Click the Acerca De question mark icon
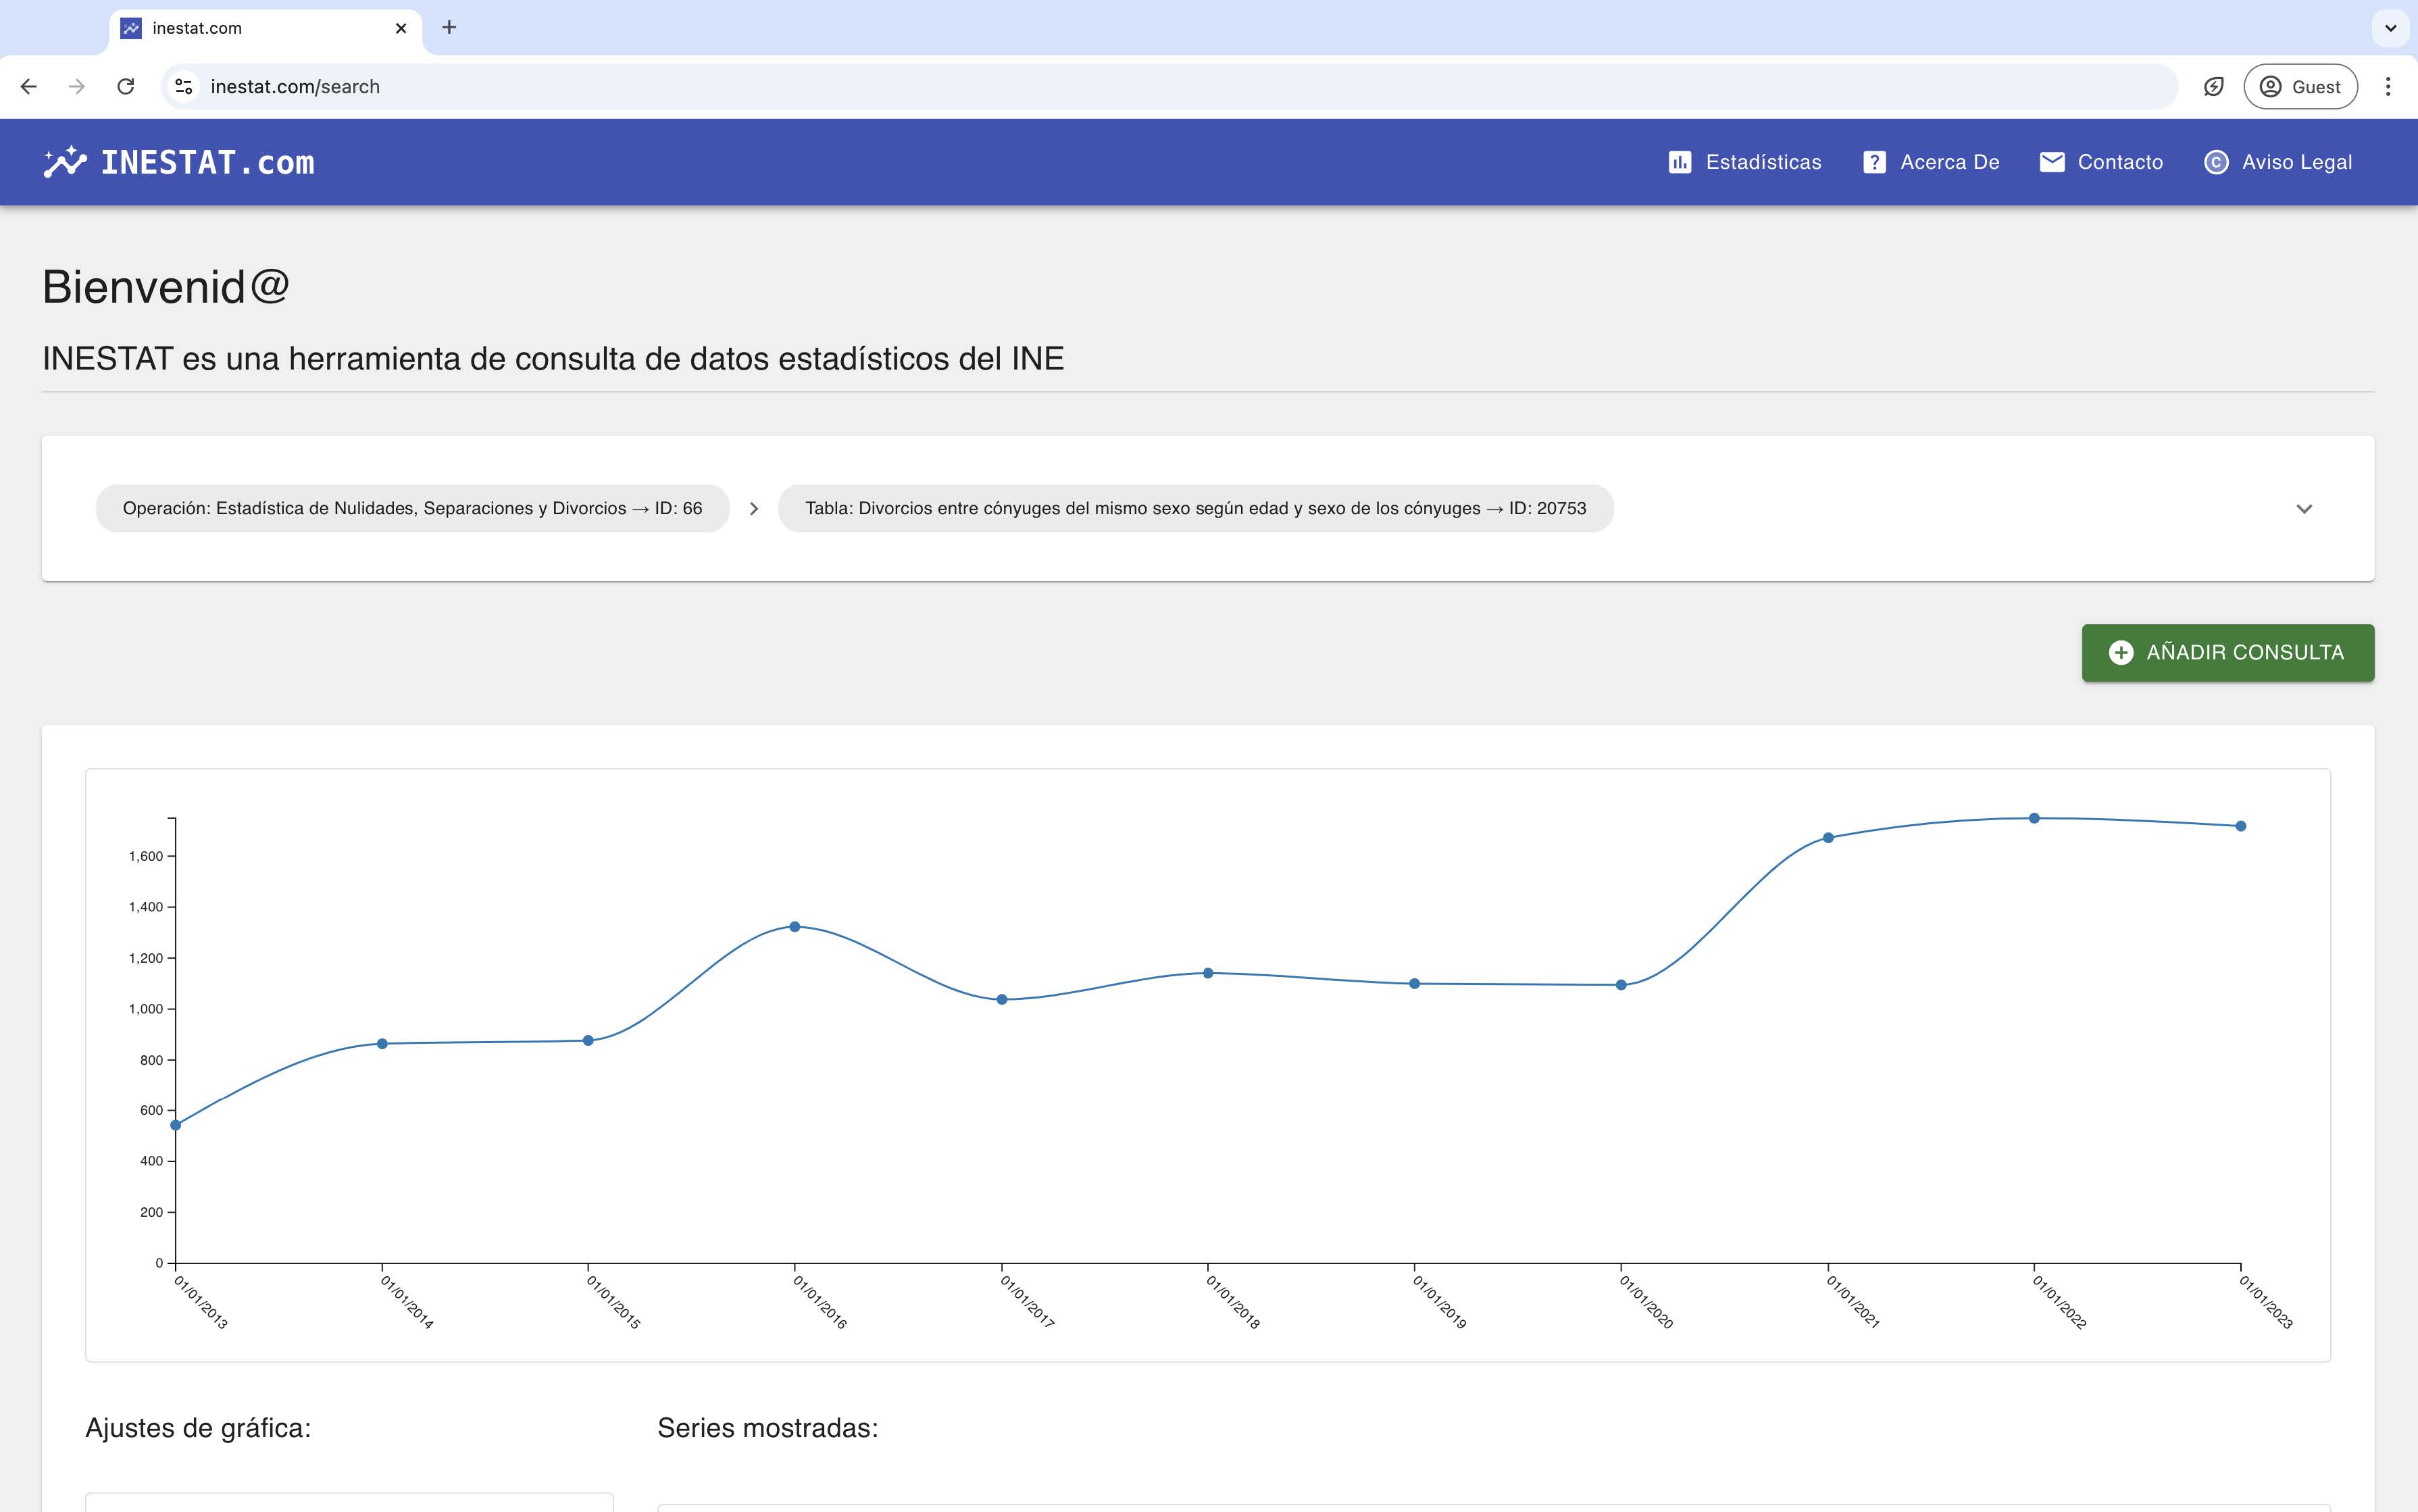 [1874, 162]
